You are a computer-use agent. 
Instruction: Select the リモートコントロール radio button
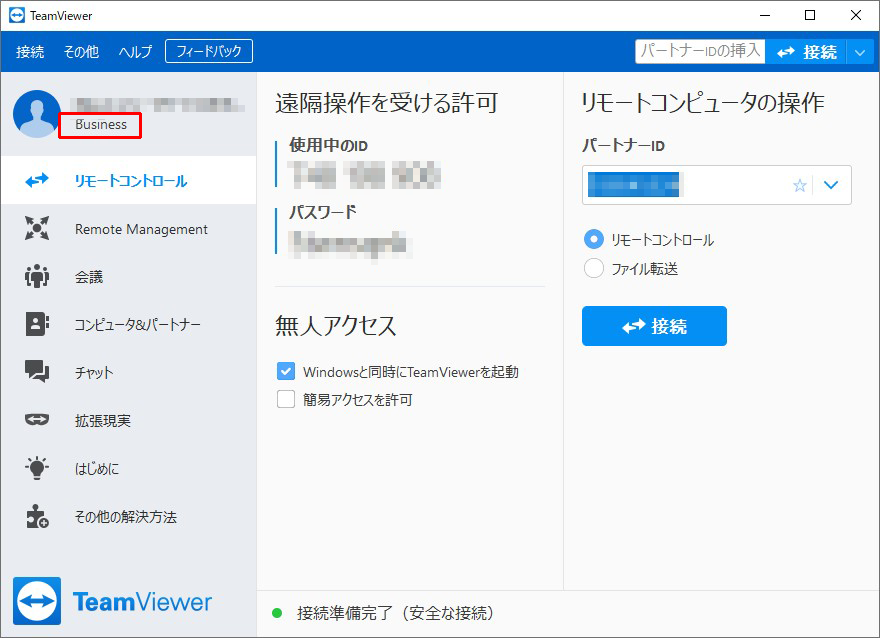click(x=594, y=240)
